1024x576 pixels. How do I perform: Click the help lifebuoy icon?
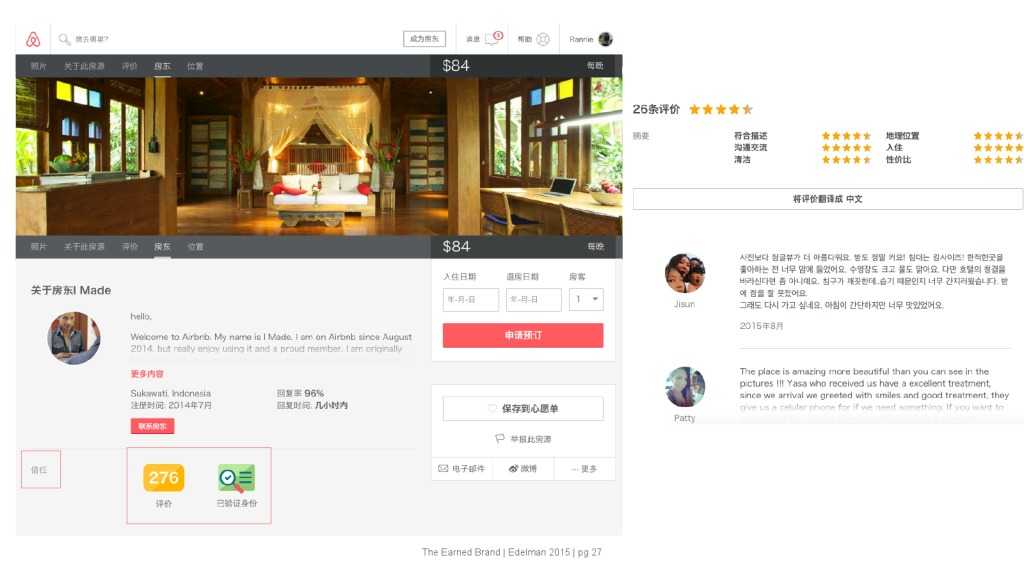click(x=543, y=39)
